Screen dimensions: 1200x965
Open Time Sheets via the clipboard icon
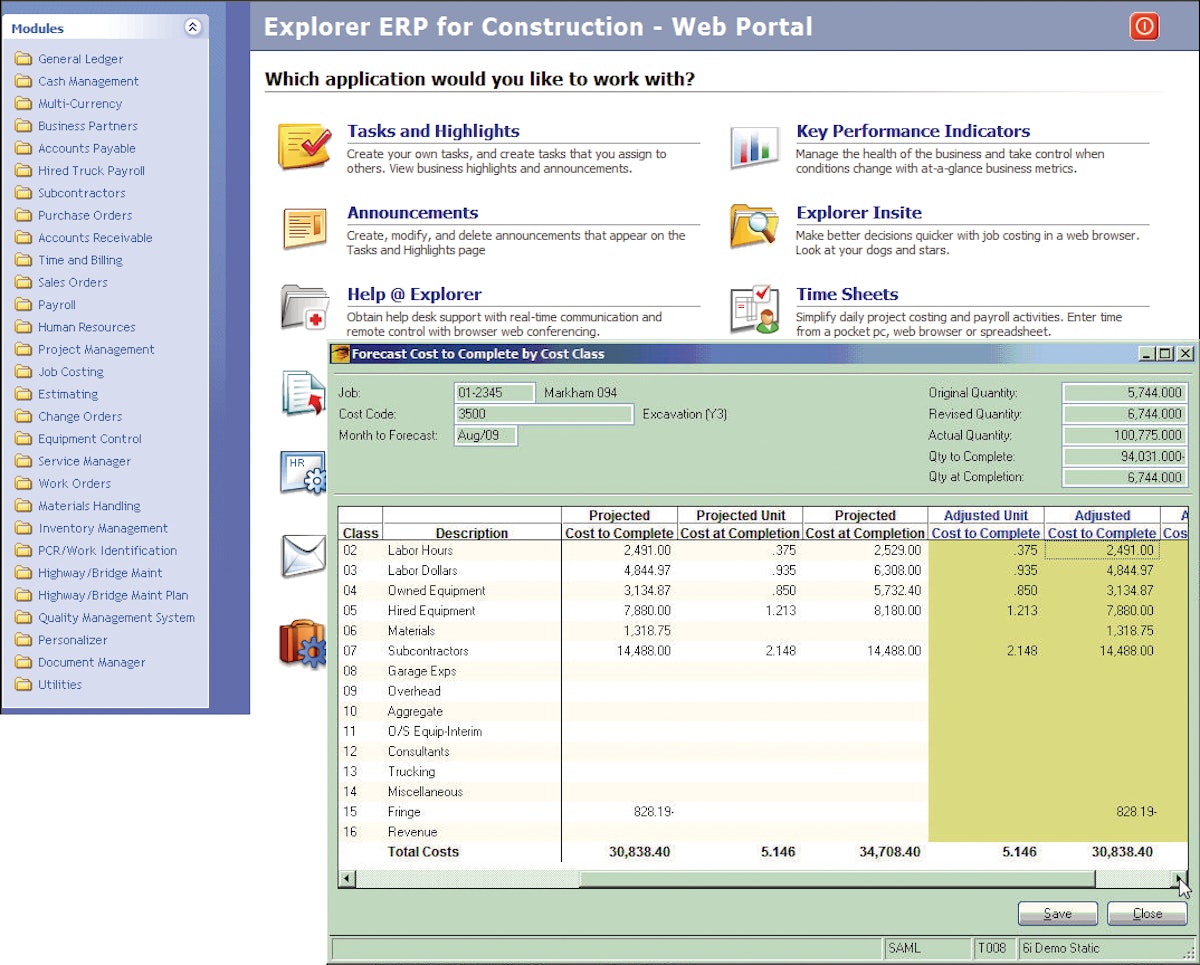coord(753,309)
